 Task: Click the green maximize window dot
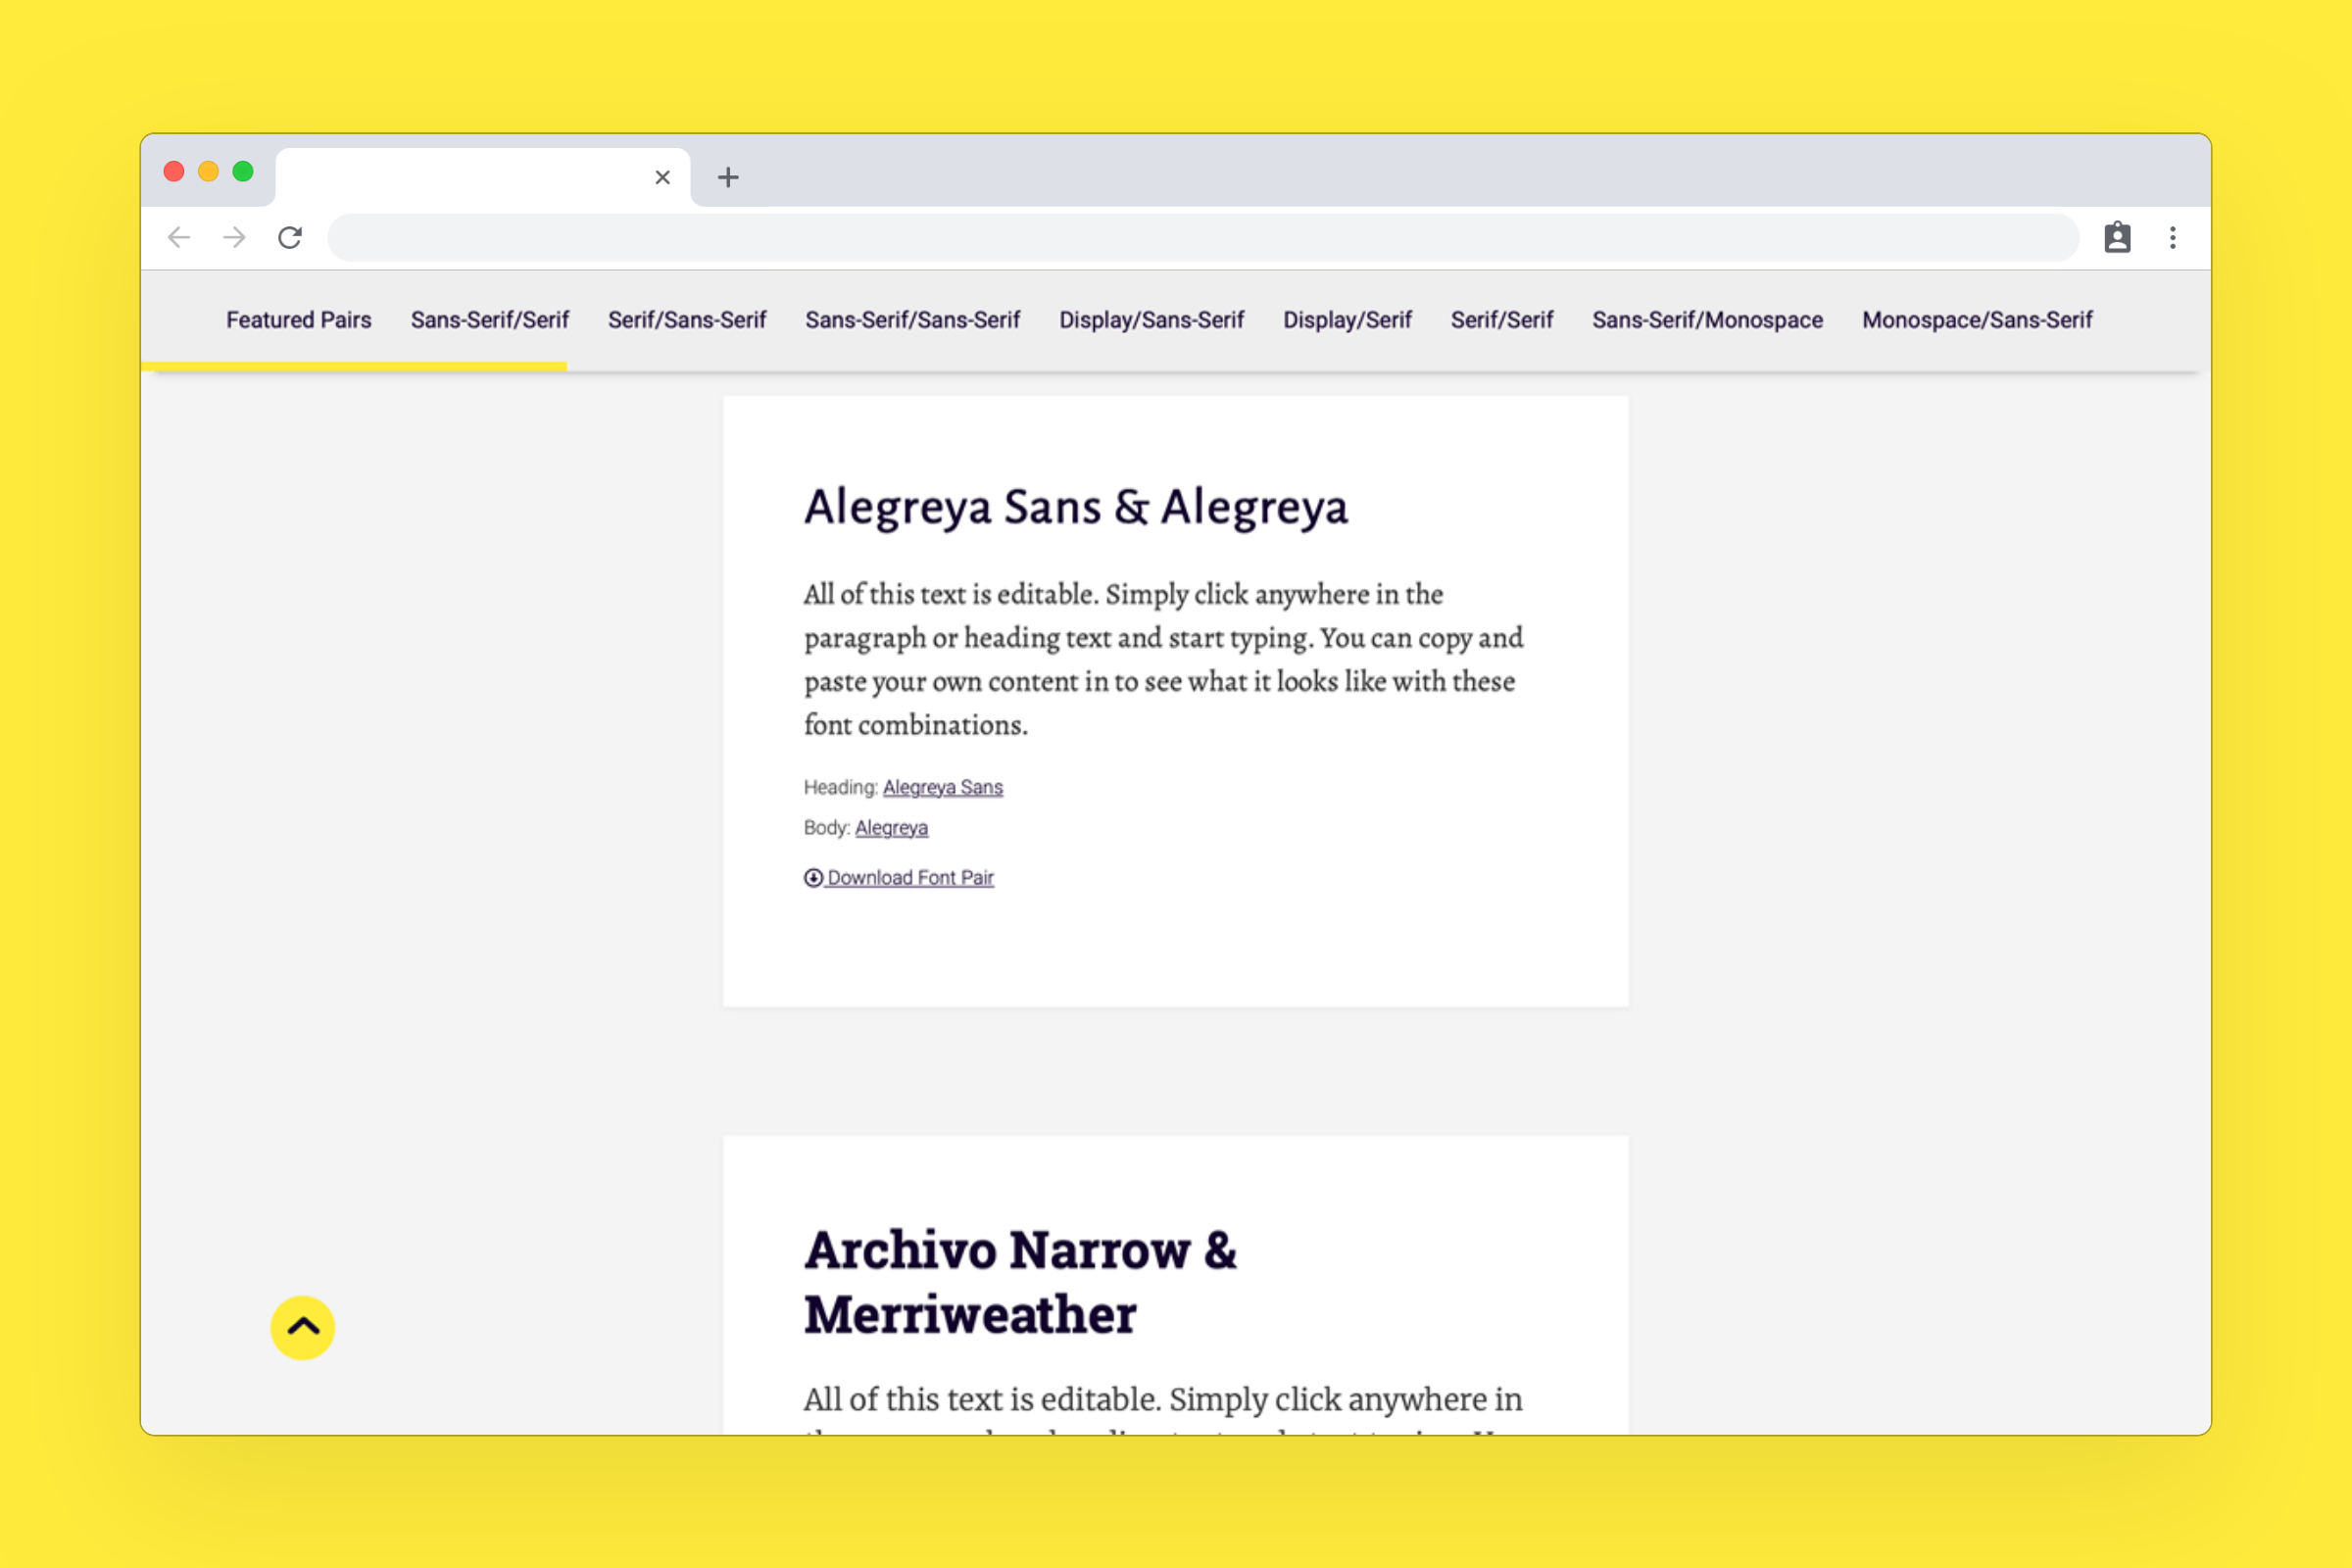tap(243, 171)
